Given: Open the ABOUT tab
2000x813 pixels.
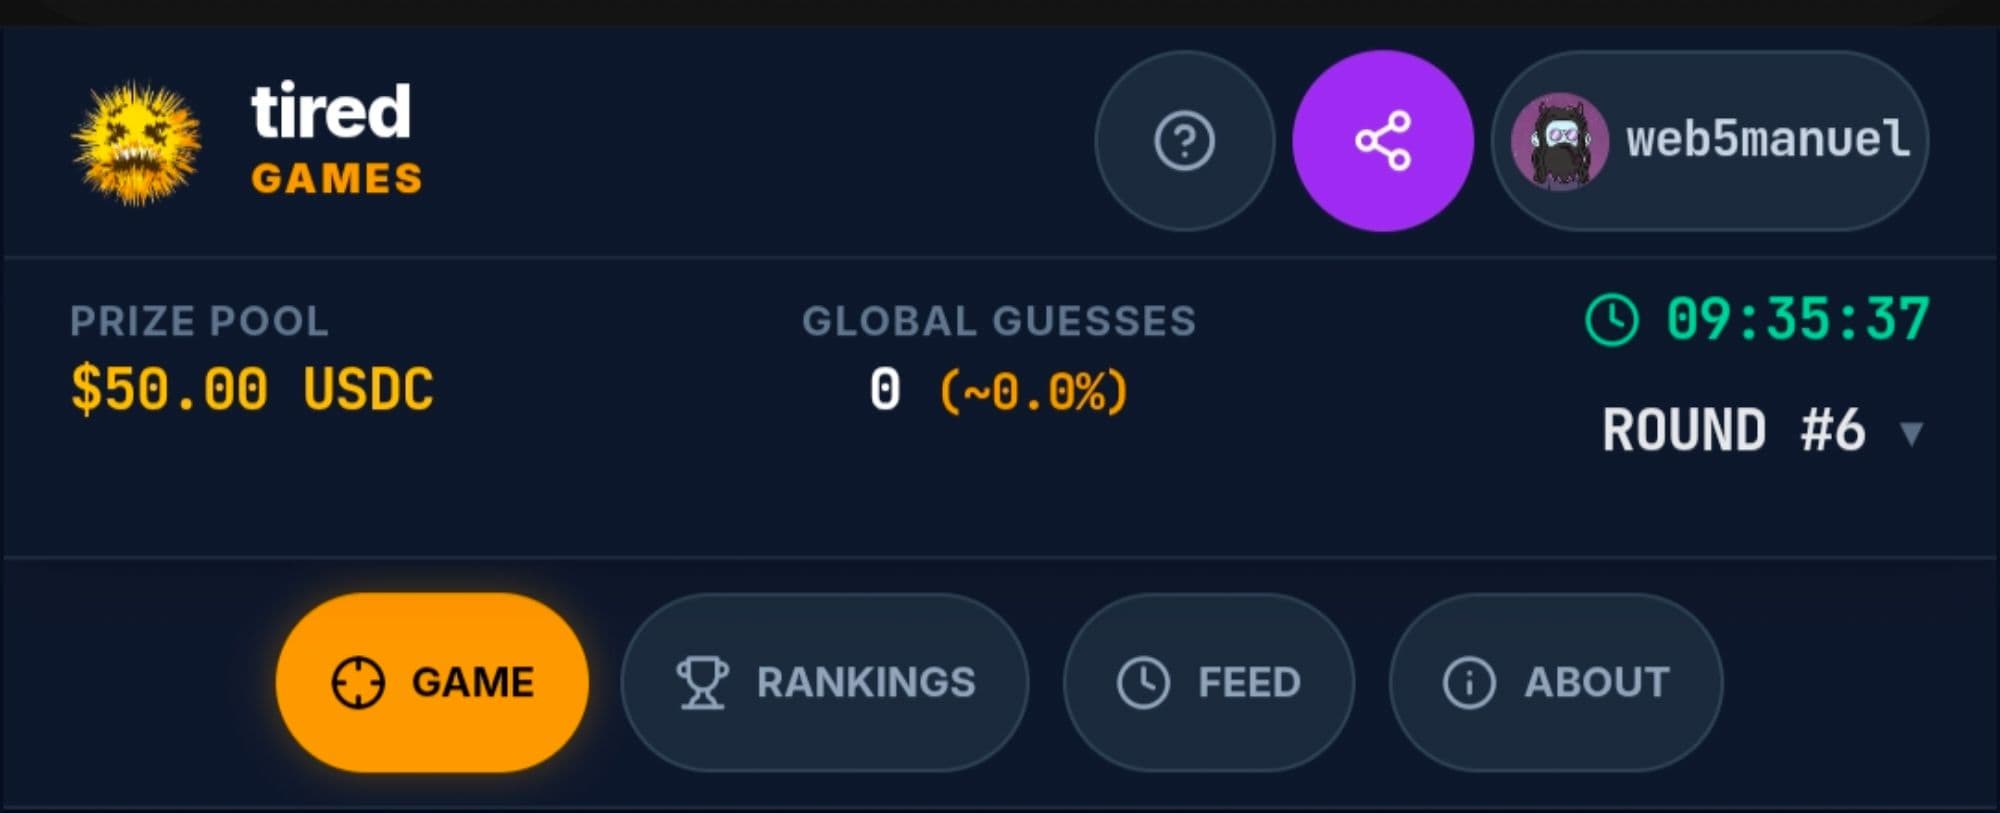Looking at the screenshot, I should point(1596,683).
